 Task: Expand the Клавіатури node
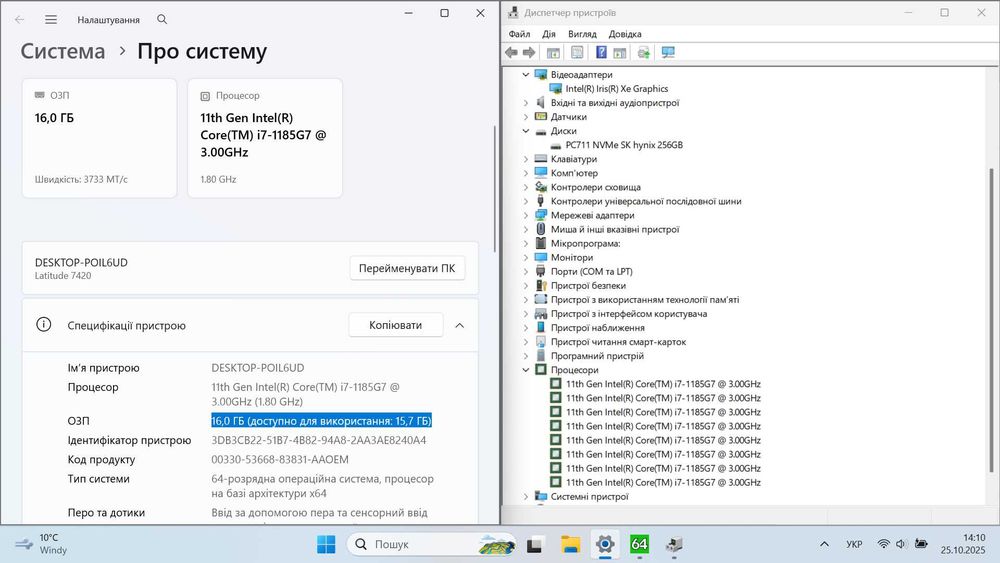(526, 159)
